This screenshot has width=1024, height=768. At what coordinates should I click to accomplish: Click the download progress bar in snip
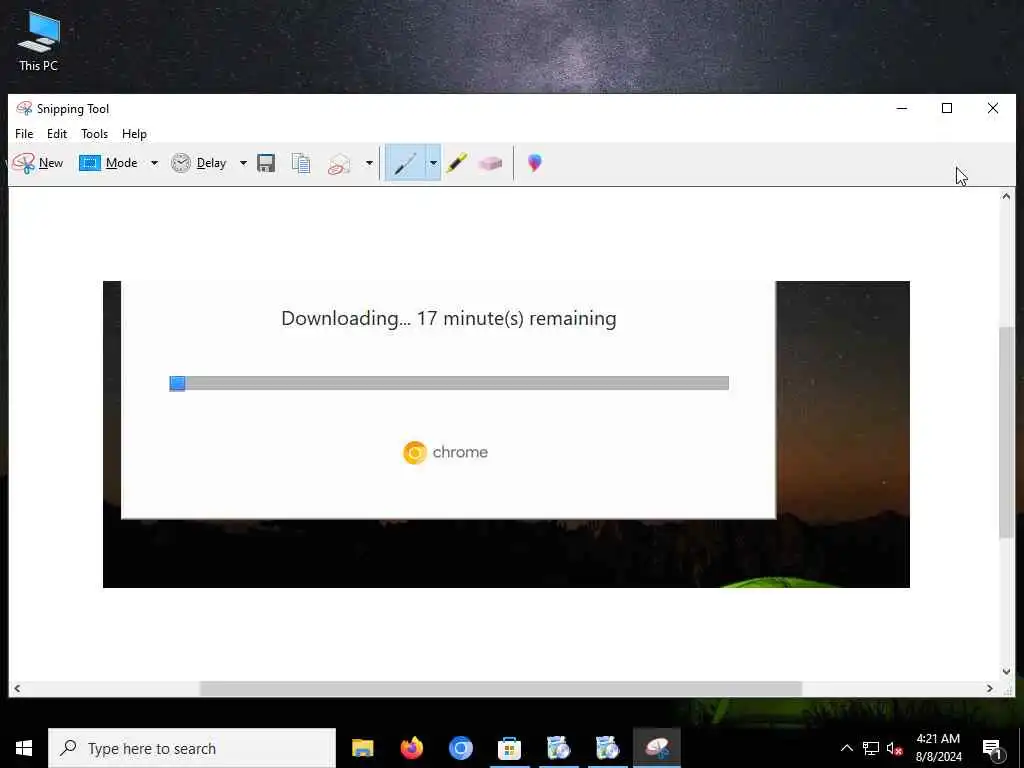449,383
